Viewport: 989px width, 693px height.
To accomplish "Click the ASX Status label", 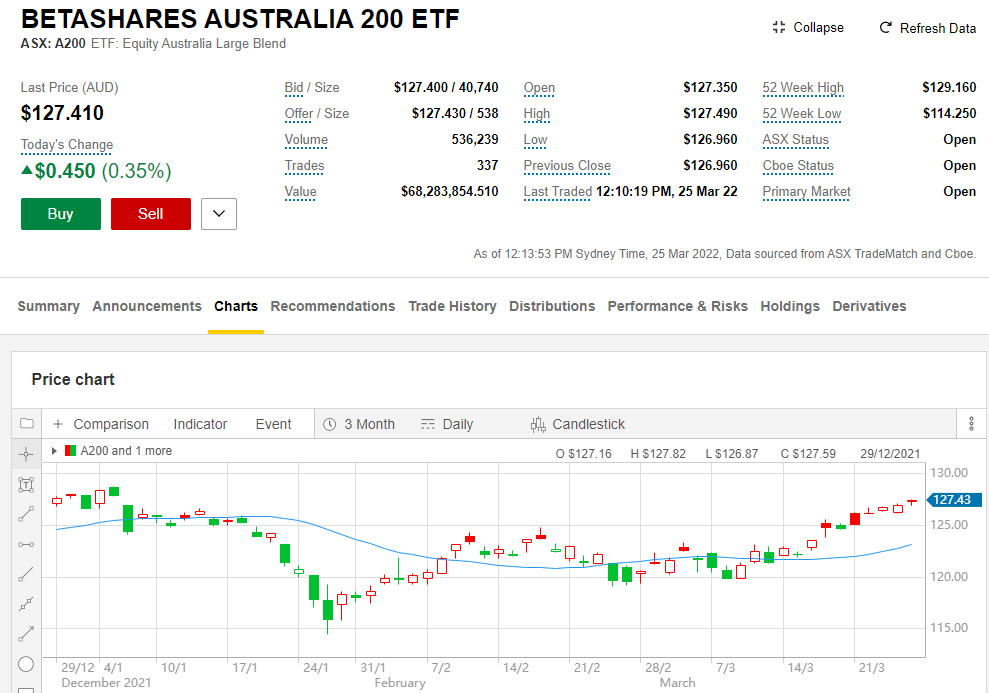I will pos(795,139).
